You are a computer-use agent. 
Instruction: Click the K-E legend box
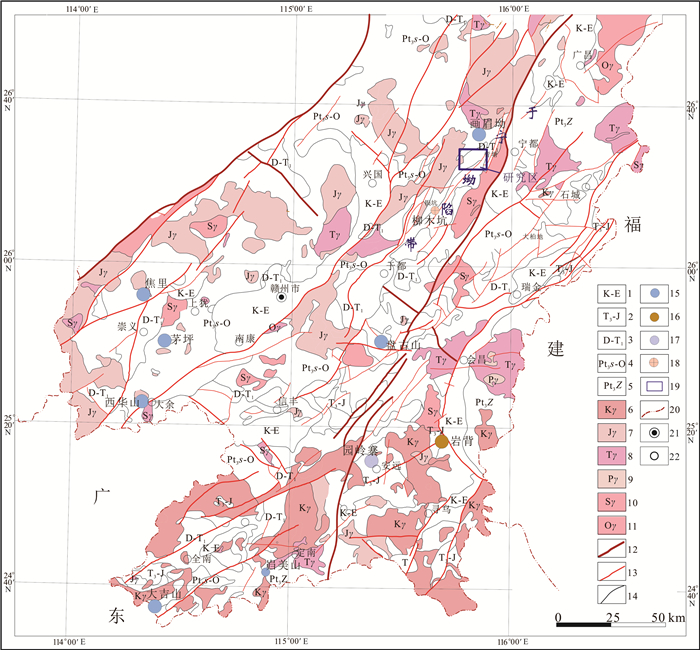click(610, 293)
